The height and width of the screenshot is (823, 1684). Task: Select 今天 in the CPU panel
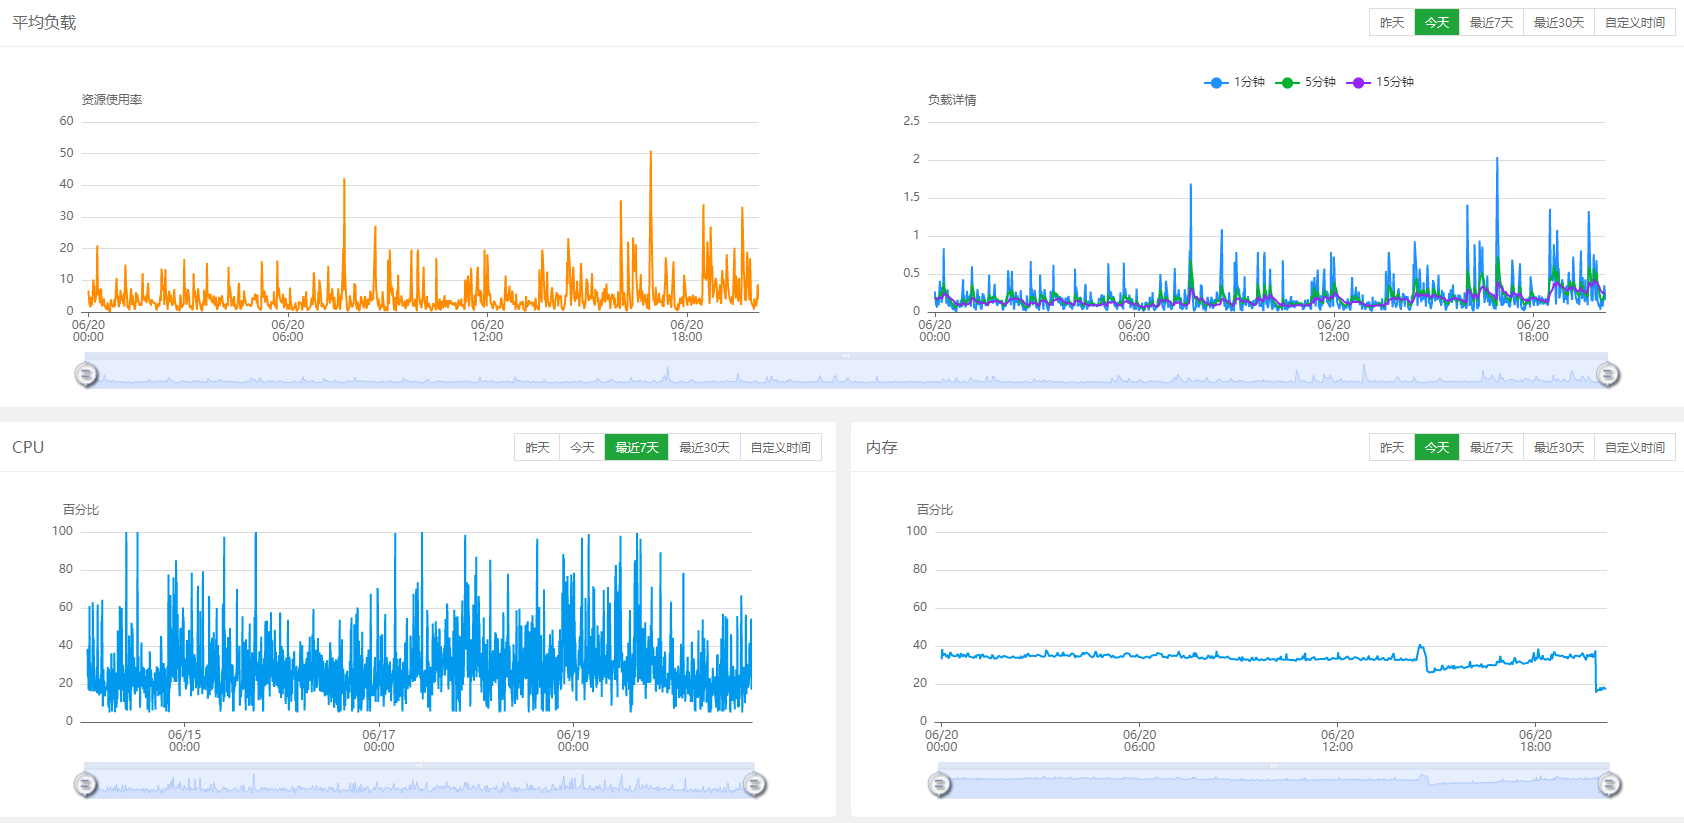click(582, 447)
